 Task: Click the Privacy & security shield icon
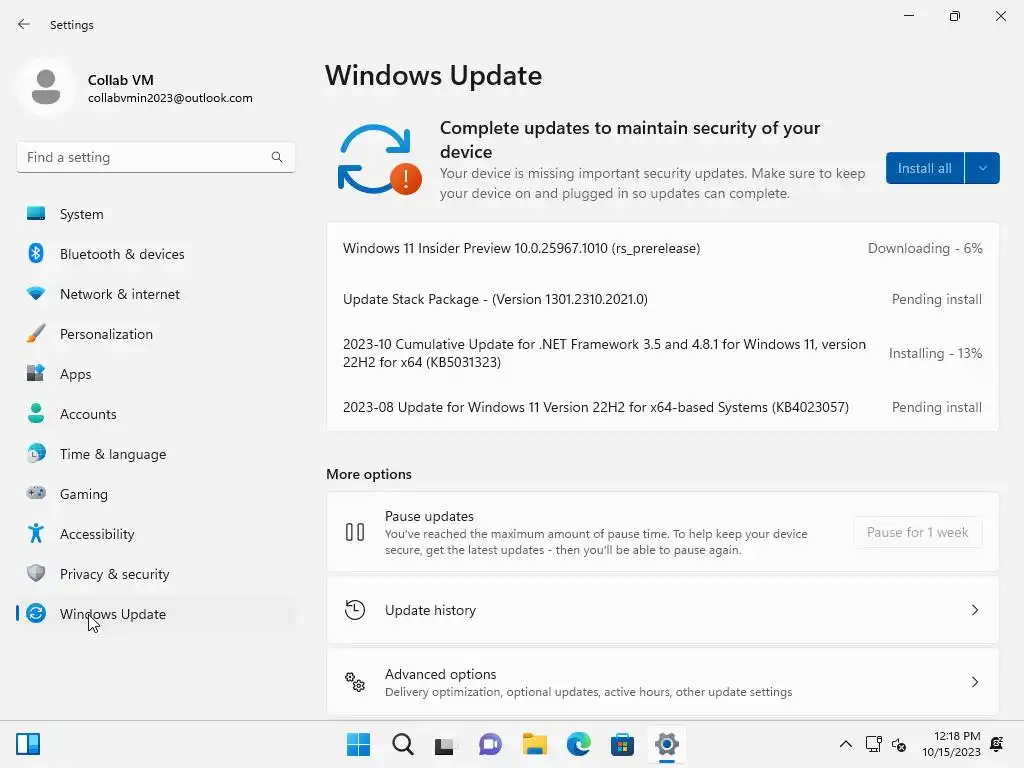point(36,573)
